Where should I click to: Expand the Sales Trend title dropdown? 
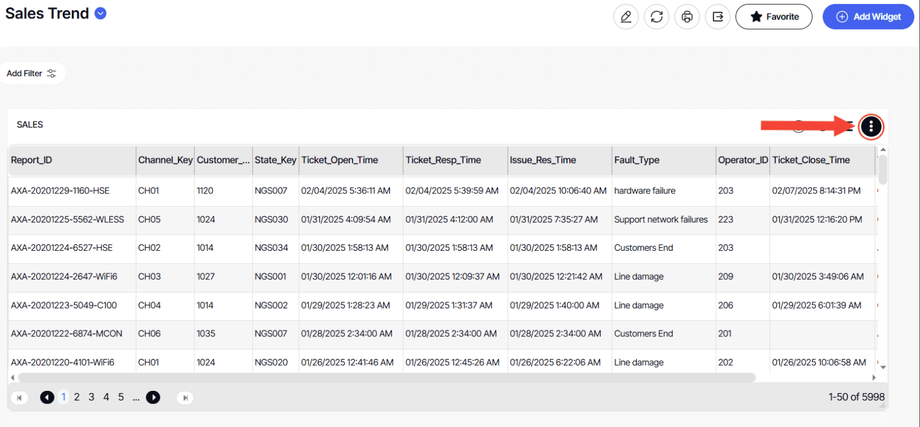click(x=100, y=14)
